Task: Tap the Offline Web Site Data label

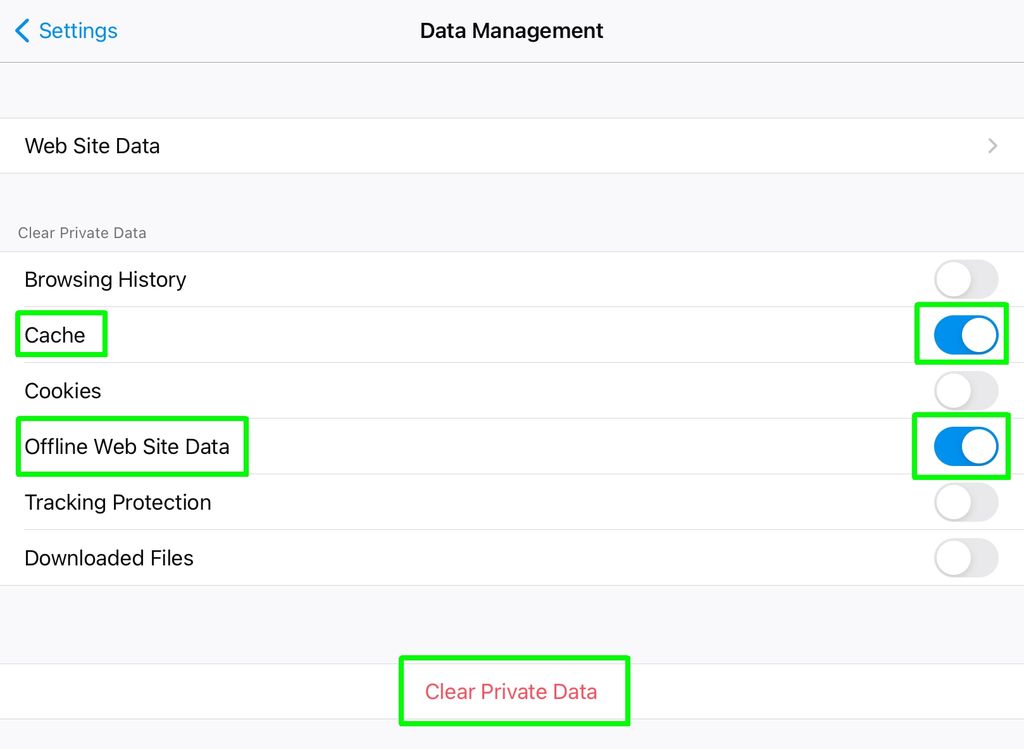Action: coord(129,447)
